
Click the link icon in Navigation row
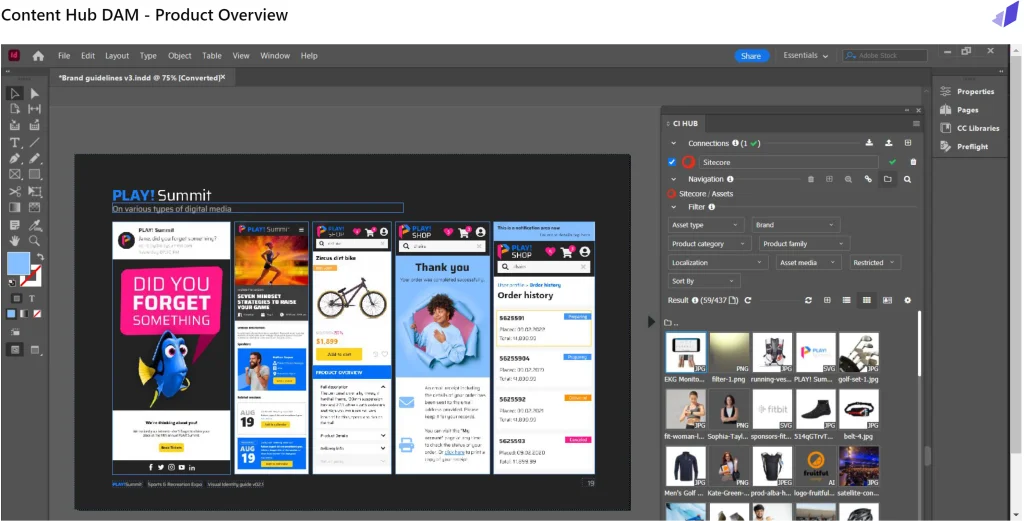tap(868, 179)
